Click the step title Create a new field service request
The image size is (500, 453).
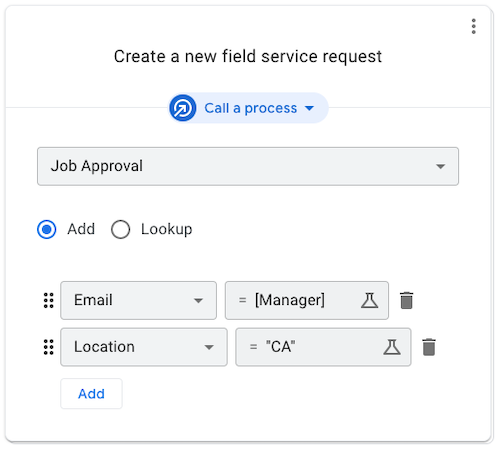(x=248, y=56)
